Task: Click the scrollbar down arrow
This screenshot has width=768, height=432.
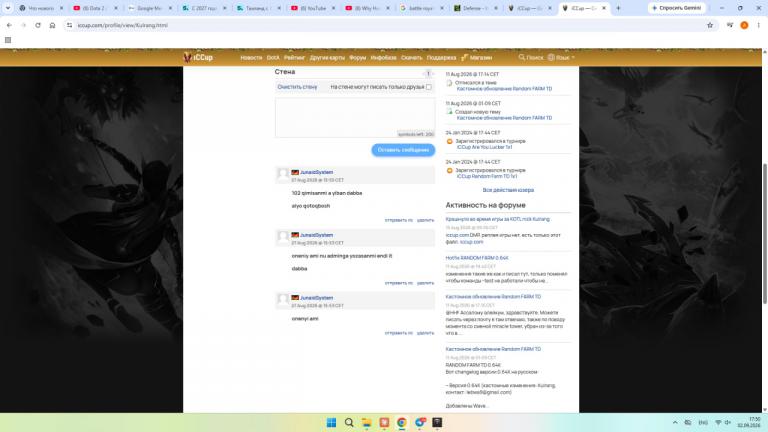Action: [x=764, y=409]
